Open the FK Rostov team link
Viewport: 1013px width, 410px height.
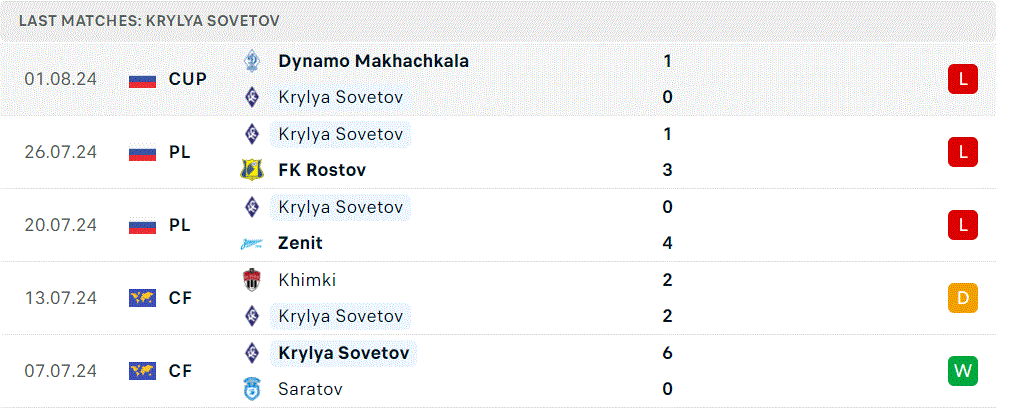(322, 170)
